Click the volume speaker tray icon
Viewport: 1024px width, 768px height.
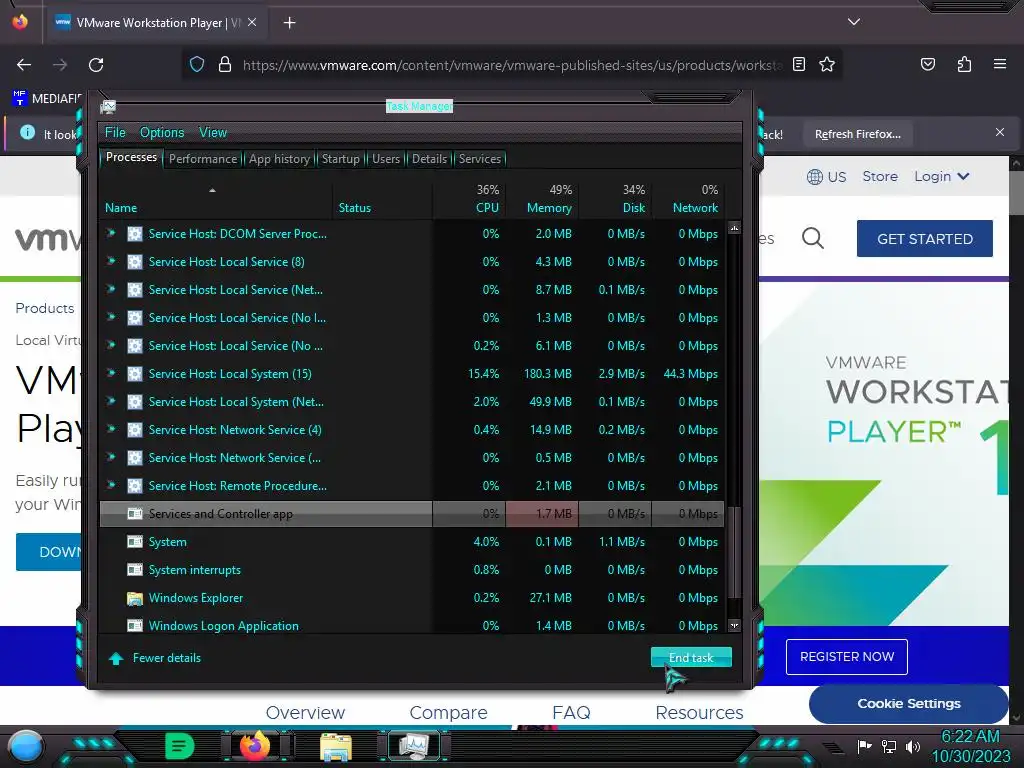[x=913, y=746]
